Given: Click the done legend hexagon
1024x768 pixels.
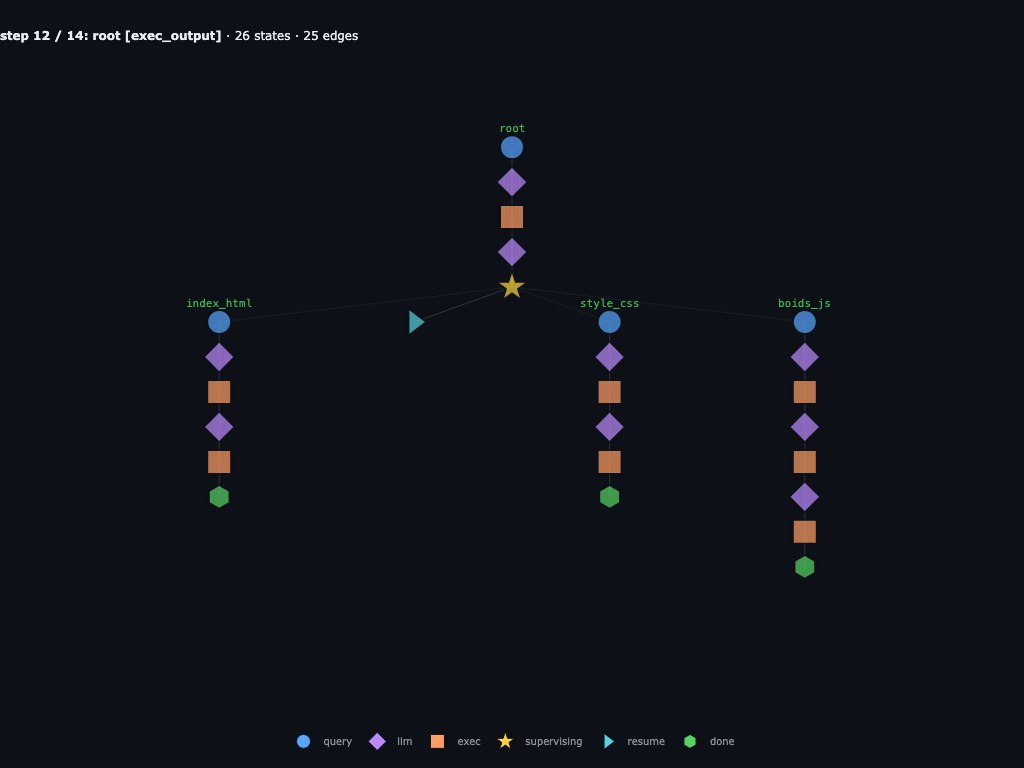Looking at the screenshot, I should (x=690, y=741).
